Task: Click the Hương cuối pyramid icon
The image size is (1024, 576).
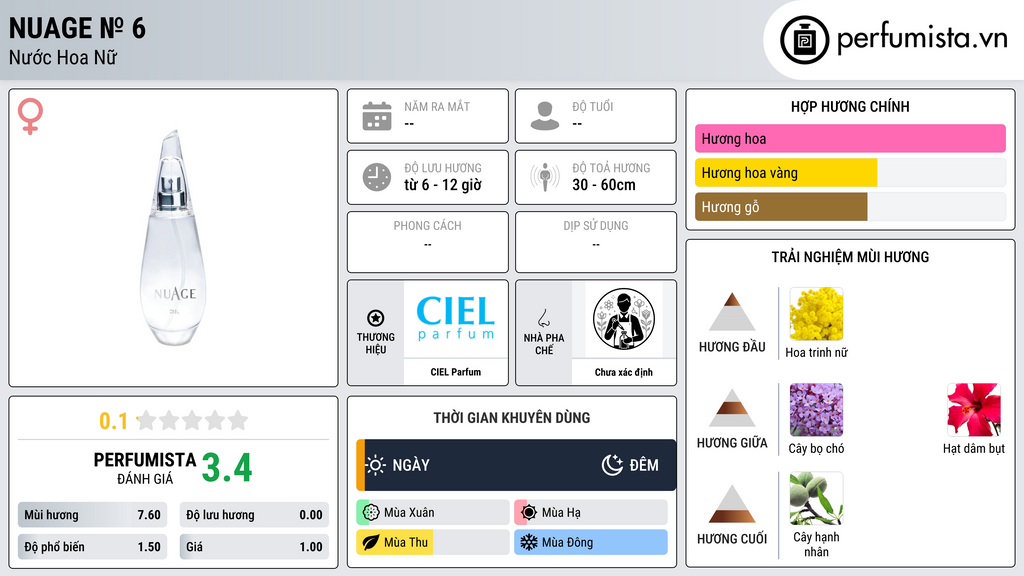Action: coord(732,504)
